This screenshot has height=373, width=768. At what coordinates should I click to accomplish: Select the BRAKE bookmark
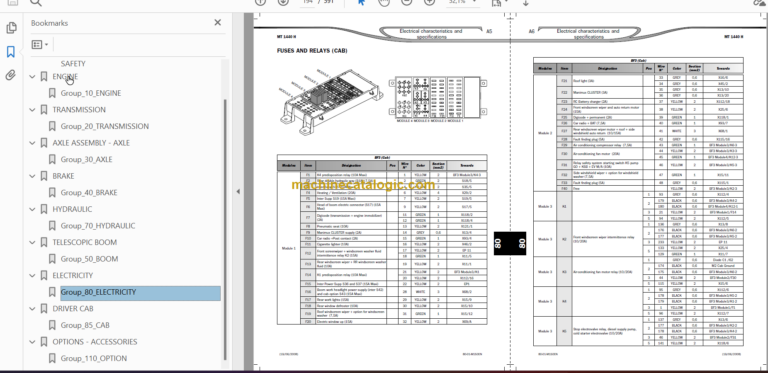tap(63, 176)
